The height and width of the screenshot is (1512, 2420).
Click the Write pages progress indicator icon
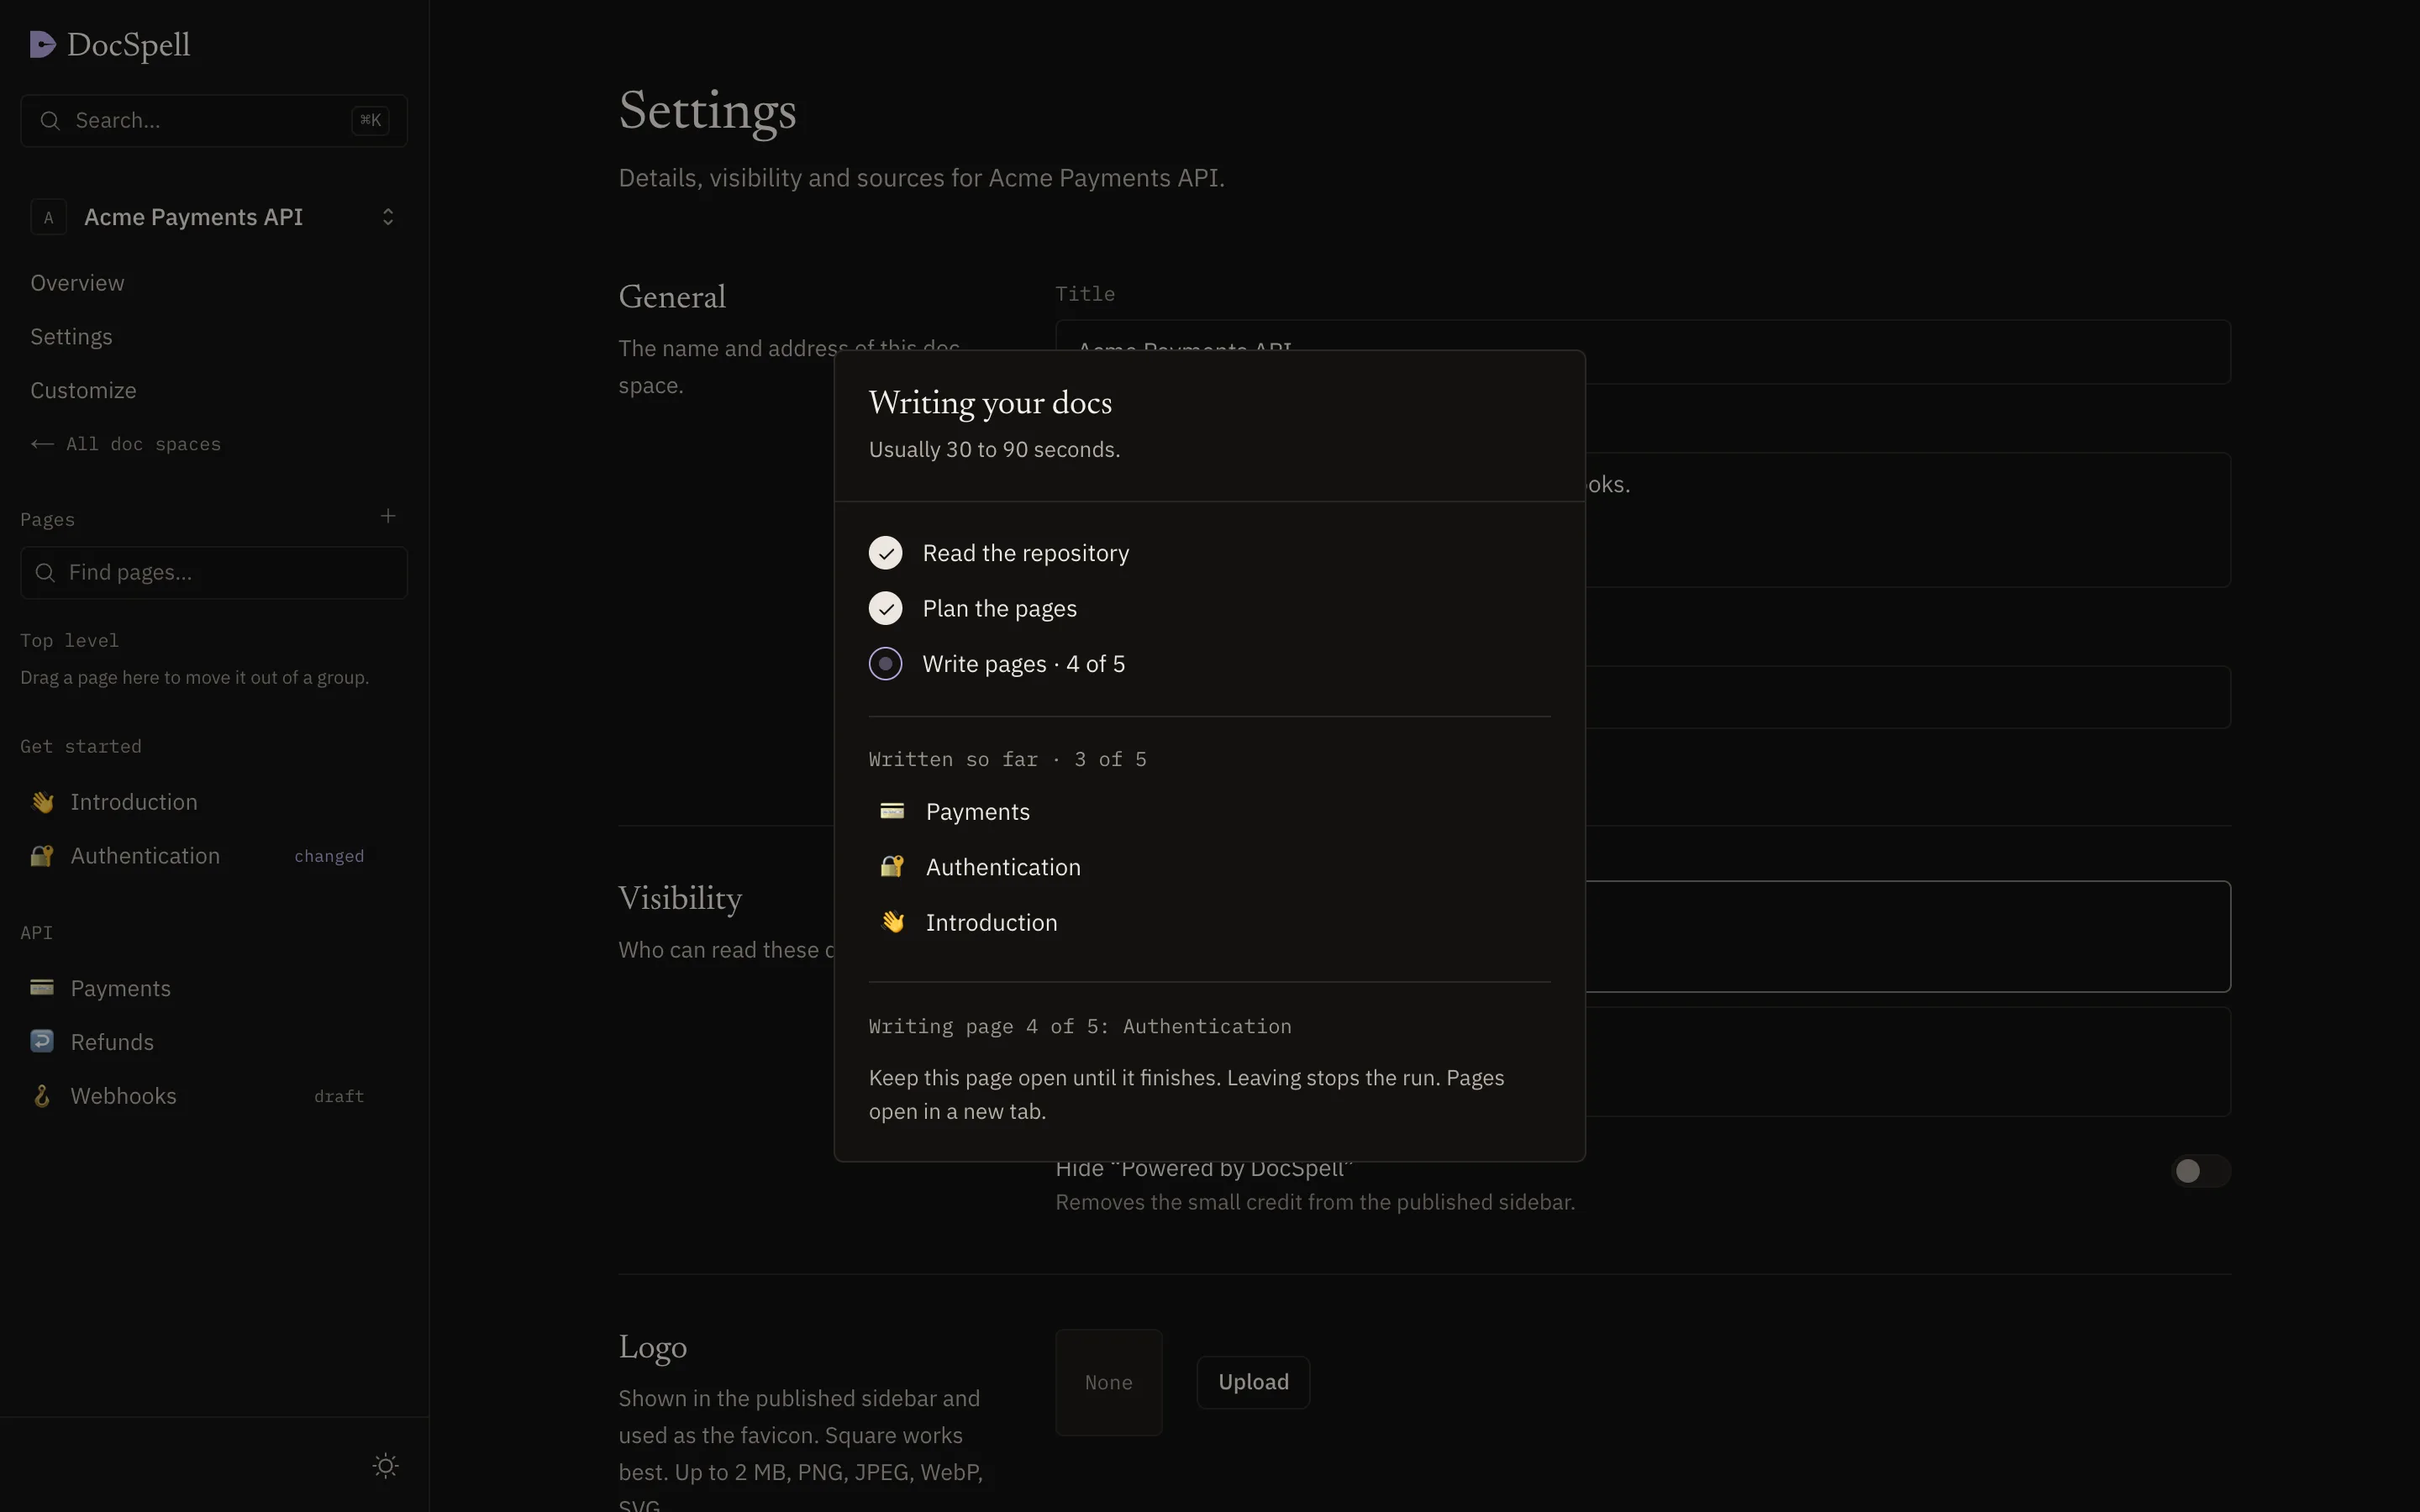click(x=885, y=664)
